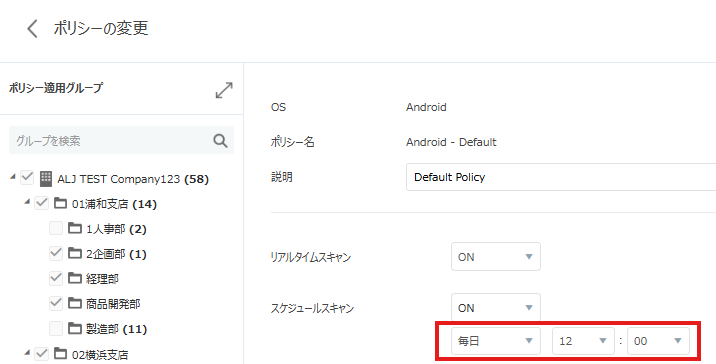Click the 製造部 folder icon
The image size is (716, 364).
75,328
